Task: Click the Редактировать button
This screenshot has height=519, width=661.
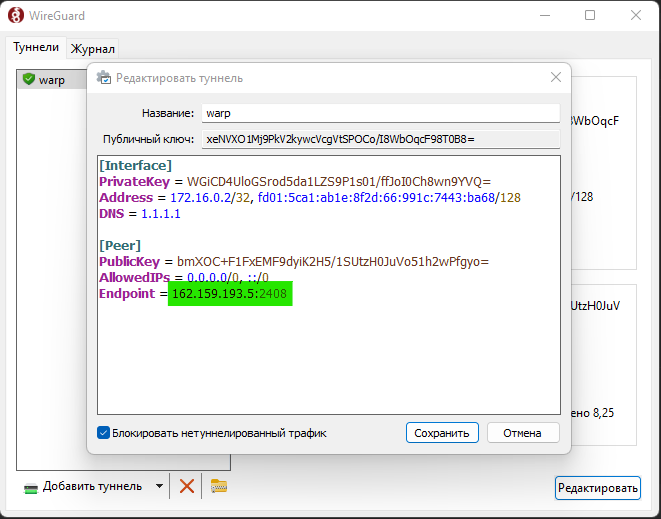Action: pyautogui.click(x=597, y=488)
